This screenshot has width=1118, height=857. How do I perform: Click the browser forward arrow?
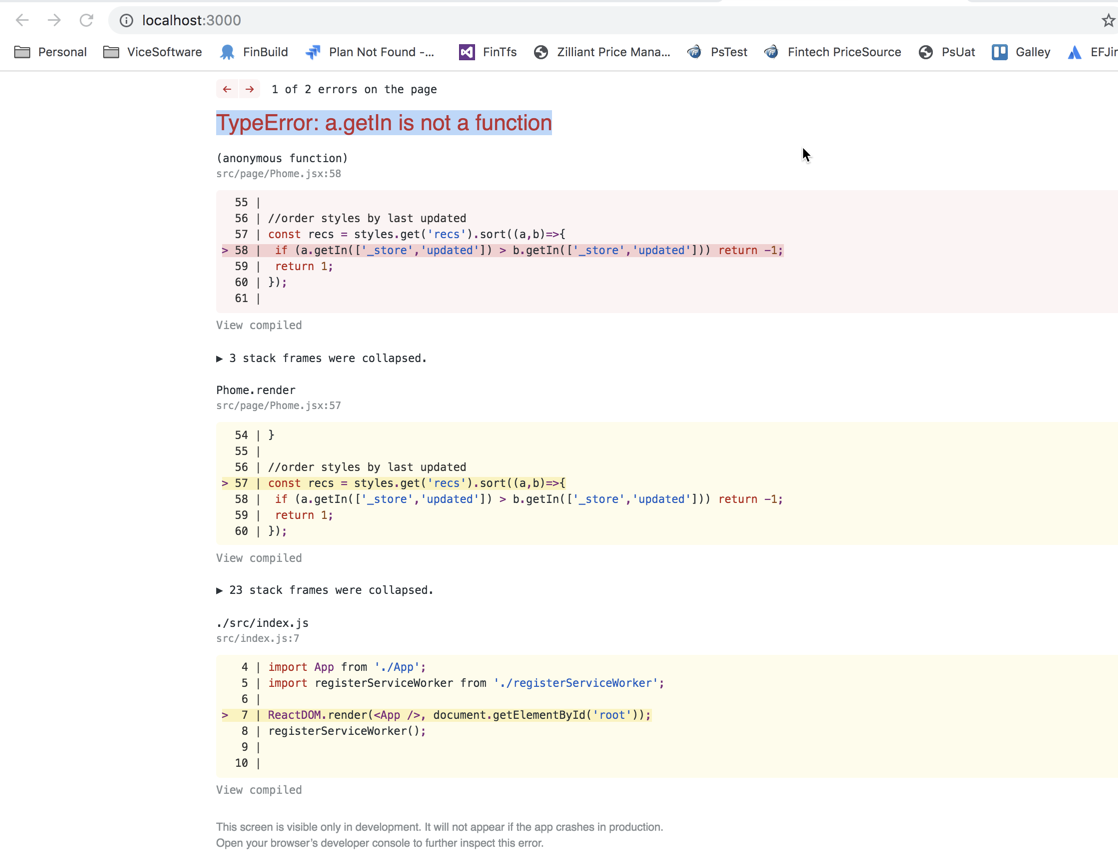click(x=54, y=20)
